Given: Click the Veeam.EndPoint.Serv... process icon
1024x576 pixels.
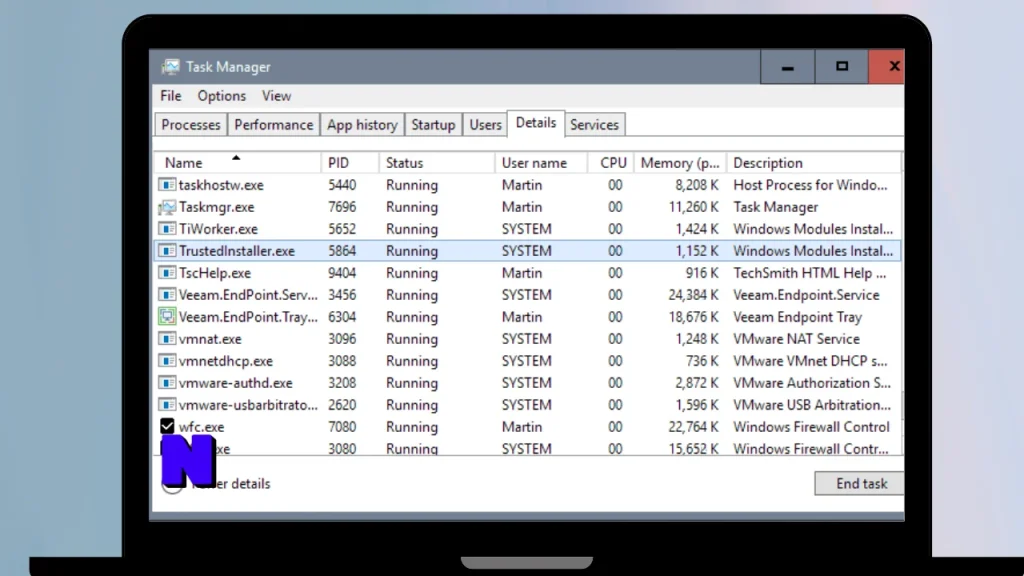Looking at the screenshot, I should click(x=167, y=295).
